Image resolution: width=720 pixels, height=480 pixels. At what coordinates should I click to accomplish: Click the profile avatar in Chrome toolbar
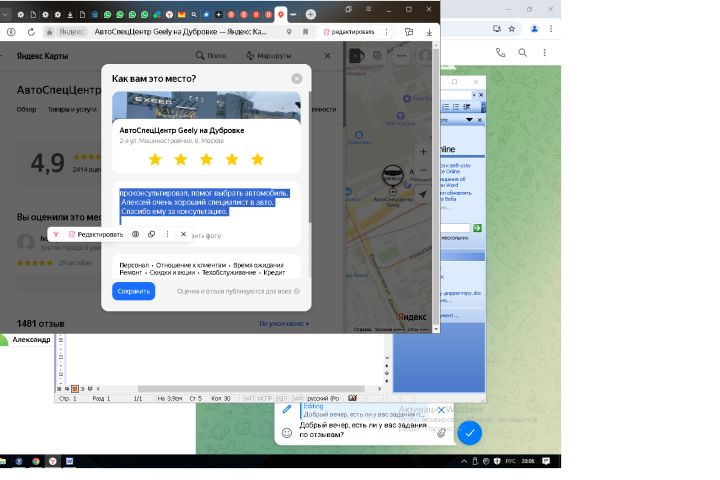click(x=534, y=28)
